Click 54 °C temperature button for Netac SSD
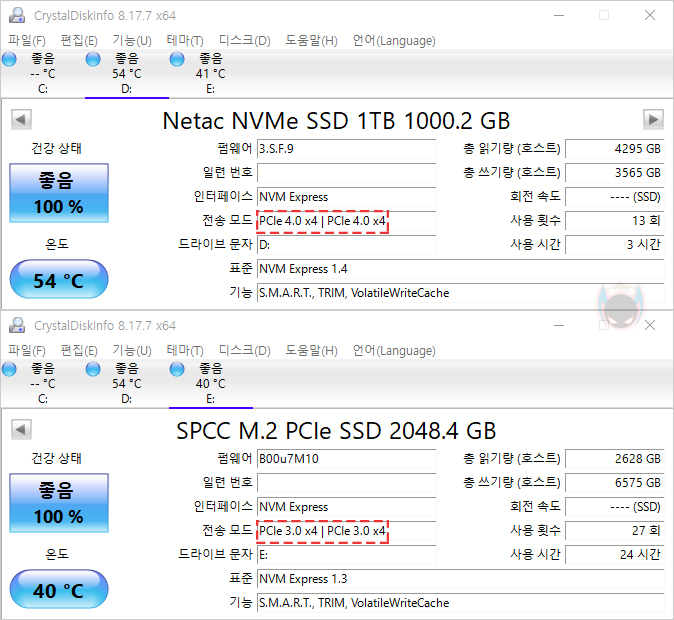674x620 pixels. [59, 279]
